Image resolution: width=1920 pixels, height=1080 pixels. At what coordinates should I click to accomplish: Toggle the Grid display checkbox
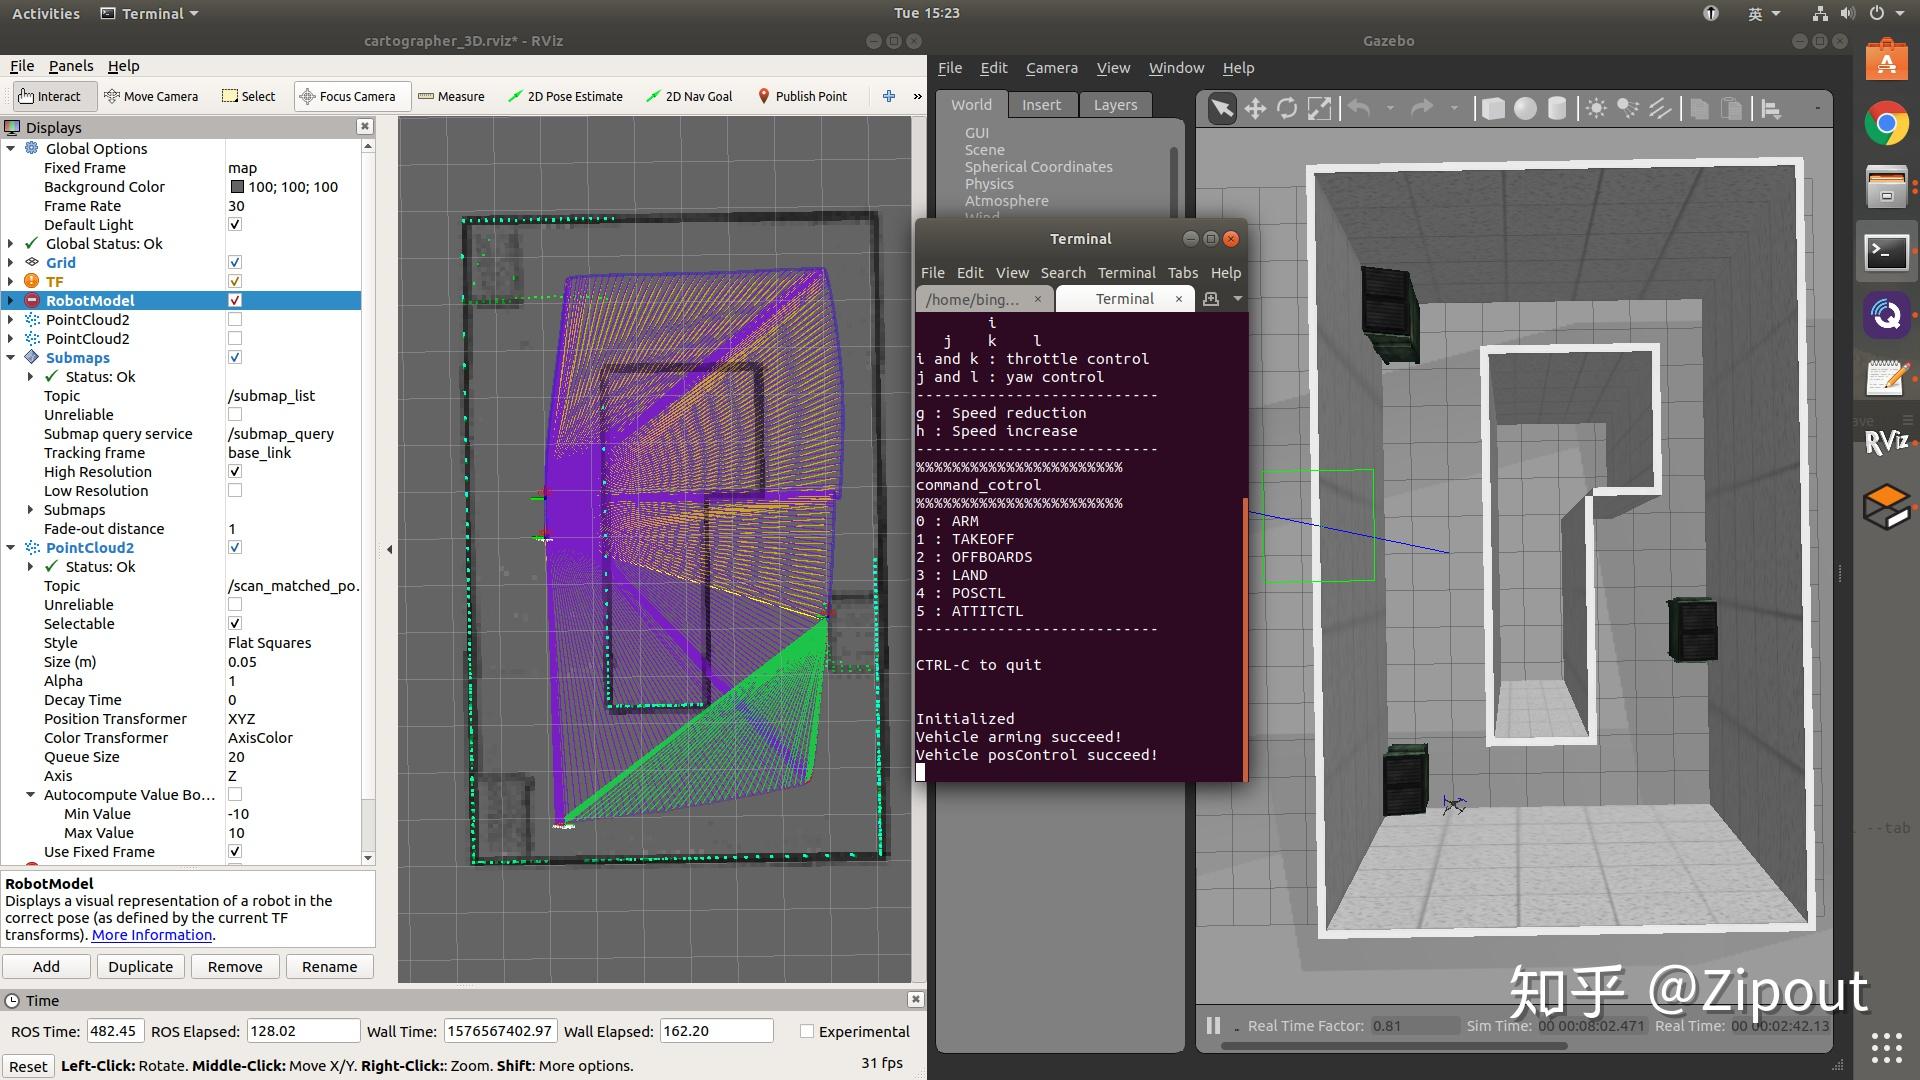pos(235,262)
